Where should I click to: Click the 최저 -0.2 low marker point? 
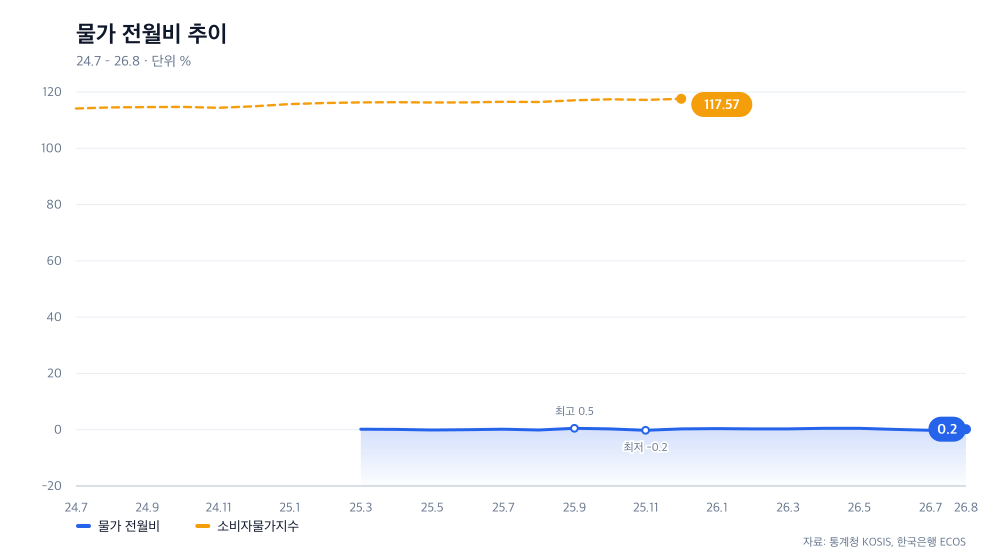pos(645,431)
